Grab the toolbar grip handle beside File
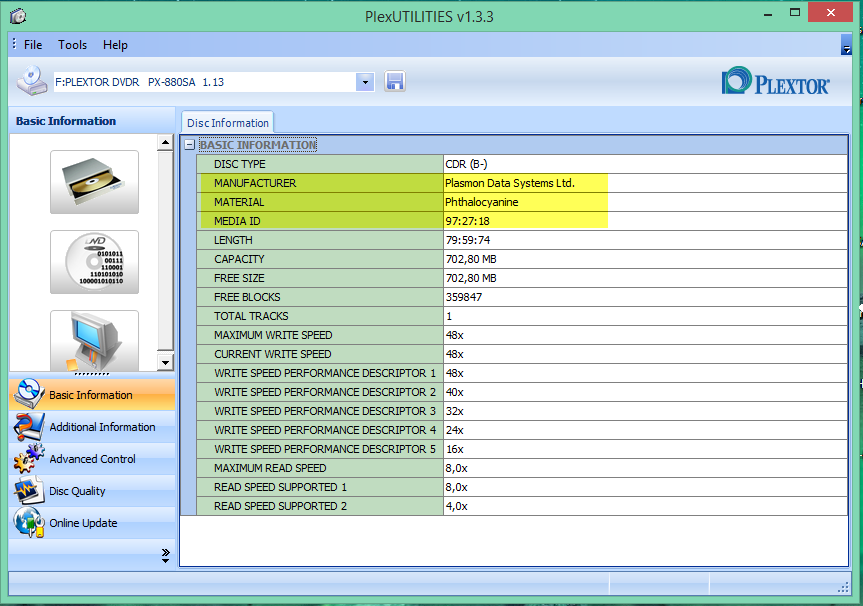The height and width of the screenshot is (606, 863). tap(14, 43)
